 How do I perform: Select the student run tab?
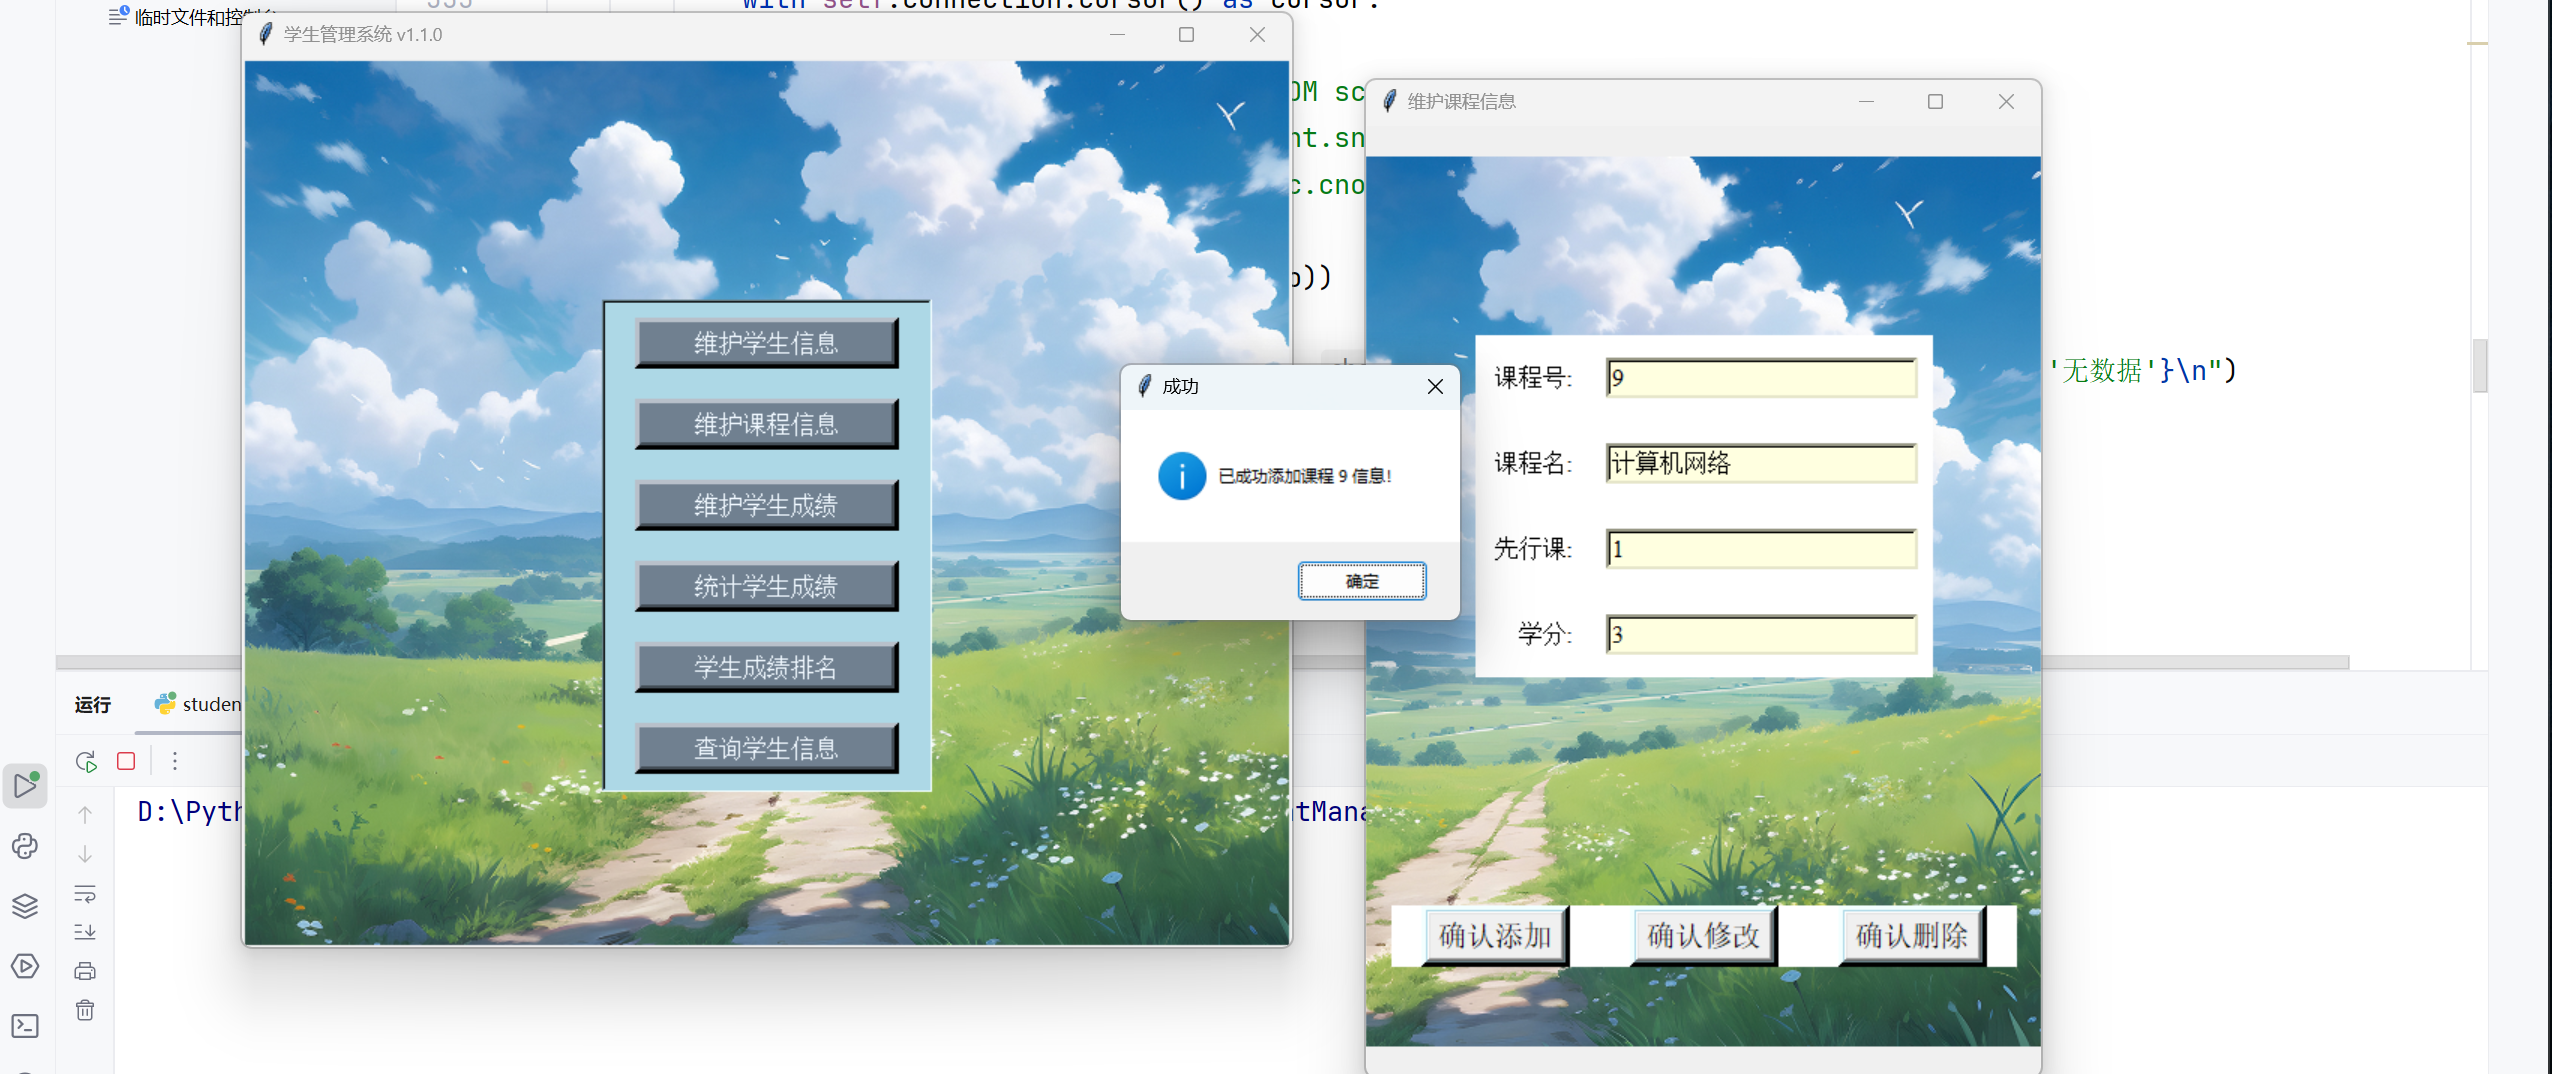pyautogui.click(x=198, y=705)
